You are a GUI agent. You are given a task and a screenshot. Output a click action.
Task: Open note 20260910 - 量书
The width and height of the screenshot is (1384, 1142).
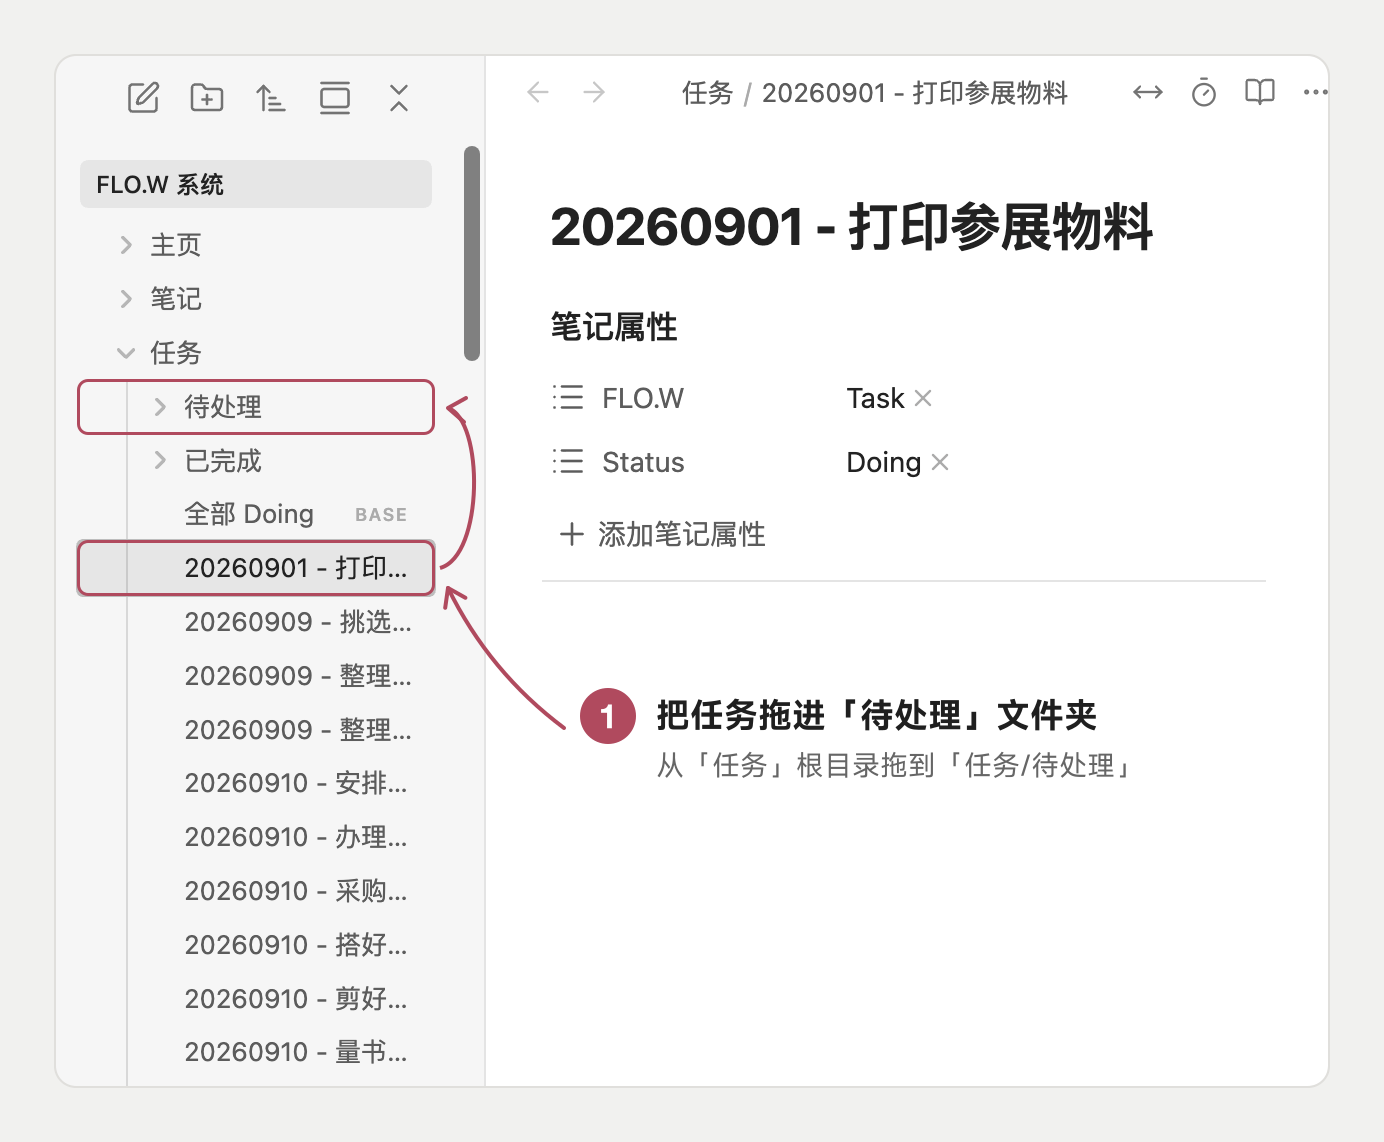256,1052
